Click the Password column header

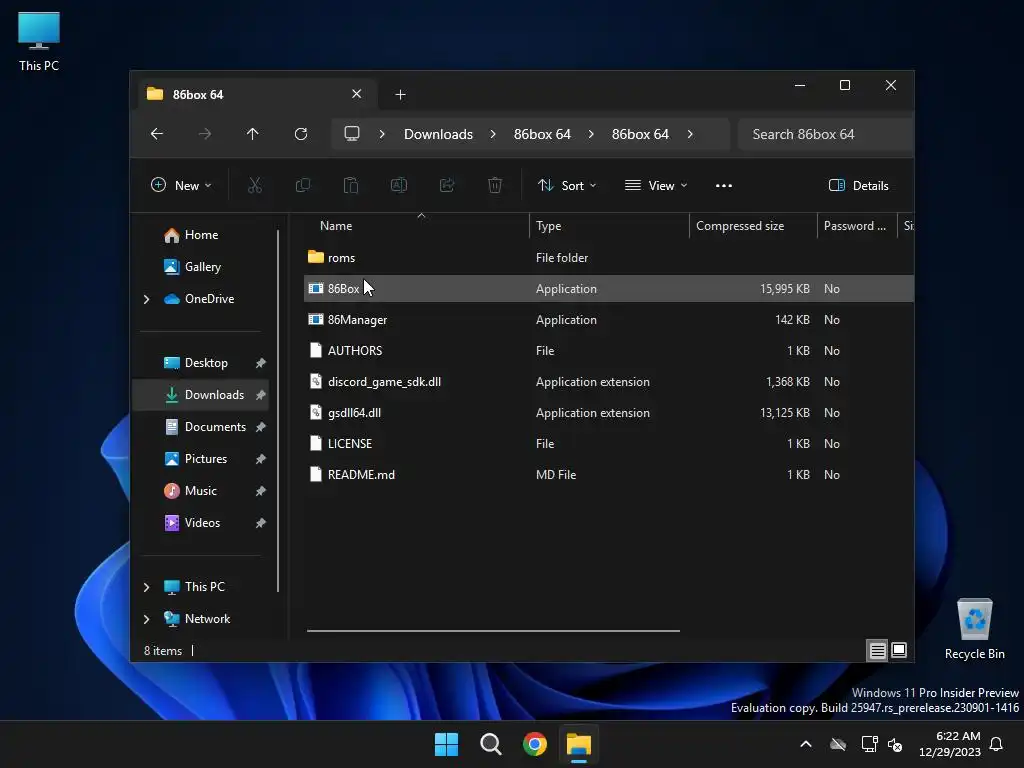pyautogui.click(x=856, y=226)
